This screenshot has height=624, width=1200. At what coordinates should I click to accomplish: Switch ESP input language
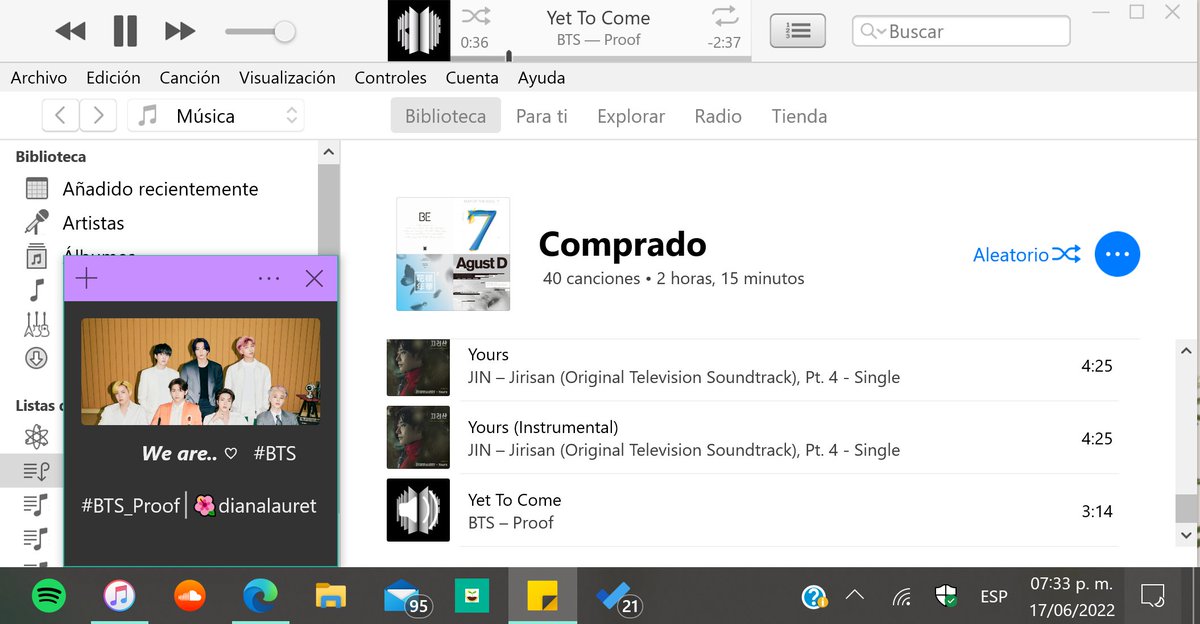993,597
